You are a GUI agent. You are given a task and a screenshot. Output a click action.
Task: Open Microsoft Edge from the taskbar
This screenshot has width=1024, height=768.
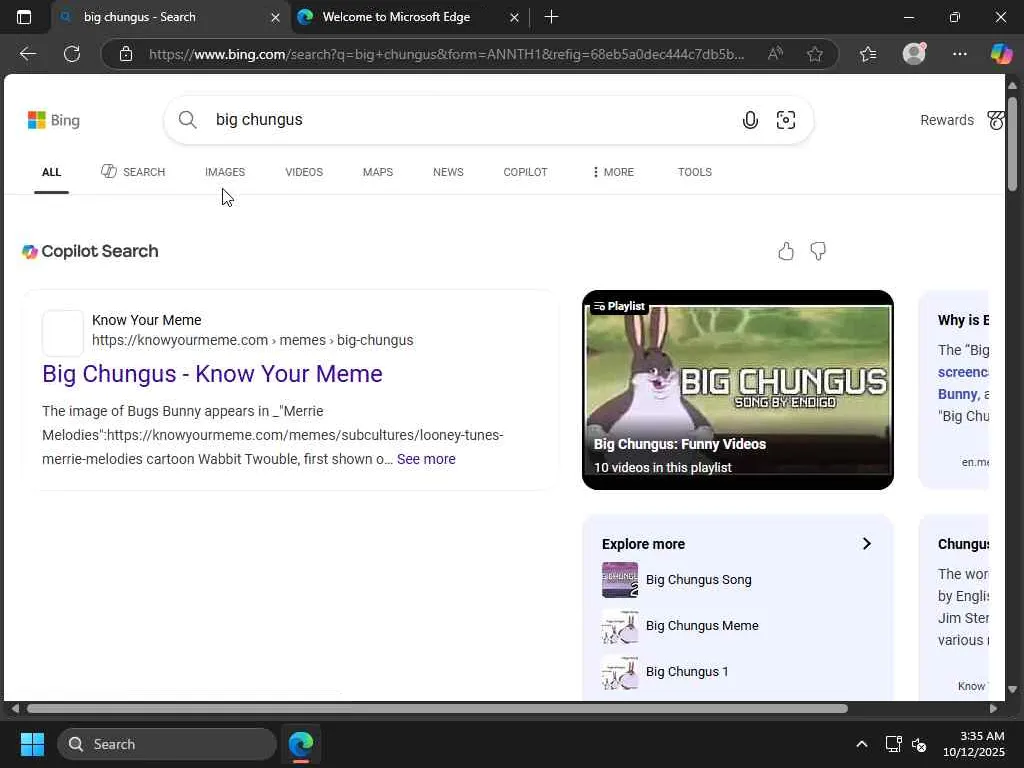pyautogui.click(x=301, y=744)
